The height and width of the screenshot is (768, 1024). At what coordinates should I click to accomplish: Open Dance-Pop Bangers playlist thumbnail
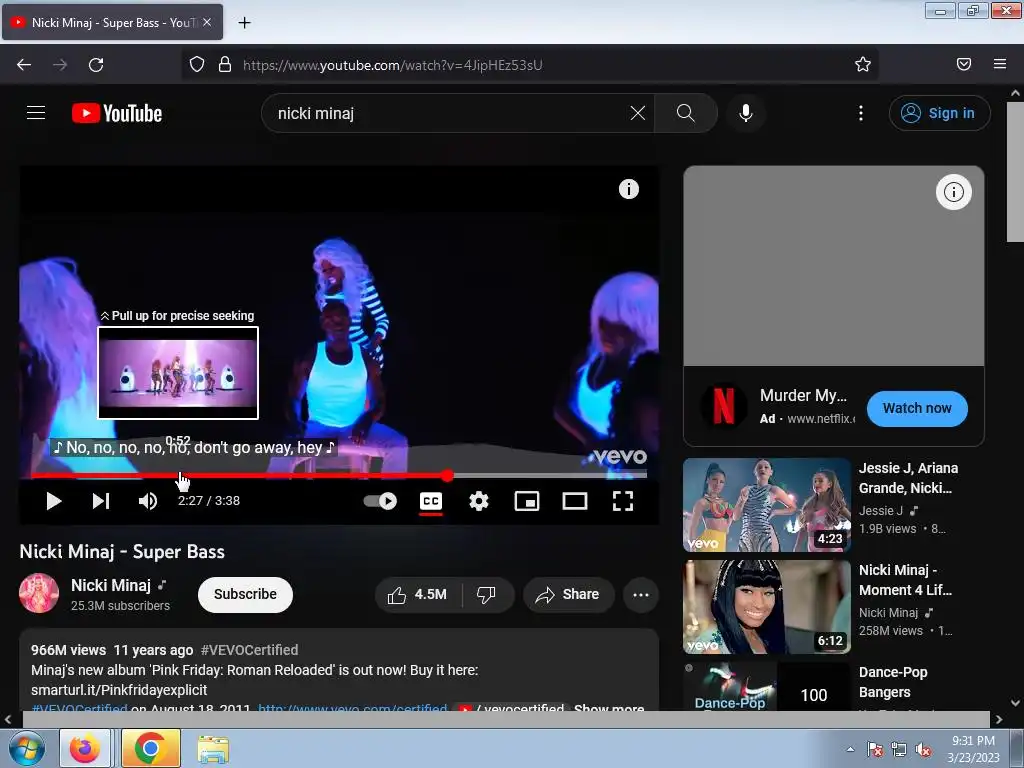tap(767, 686)
